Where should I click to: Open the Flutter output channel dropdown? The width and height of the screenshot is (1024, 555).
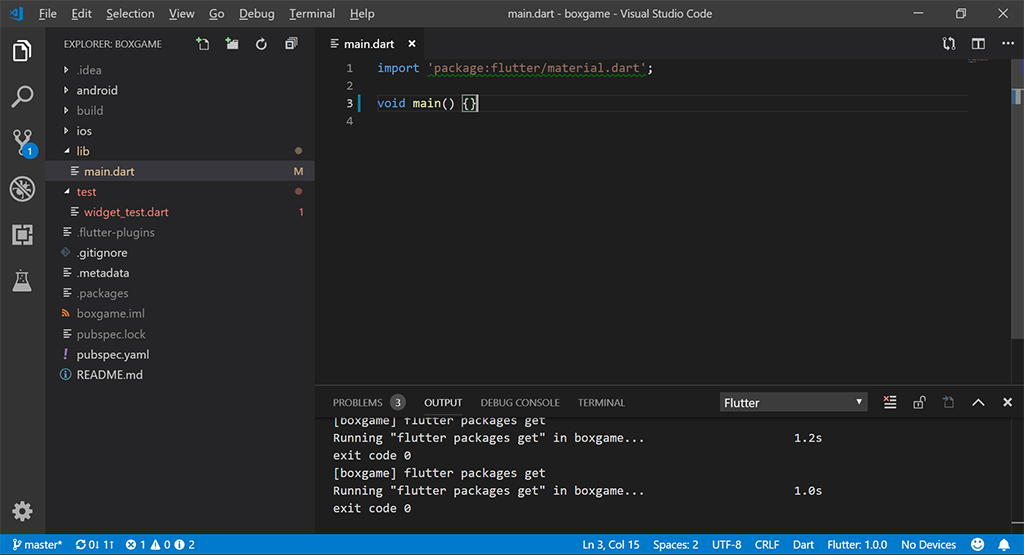click(794, 402)
